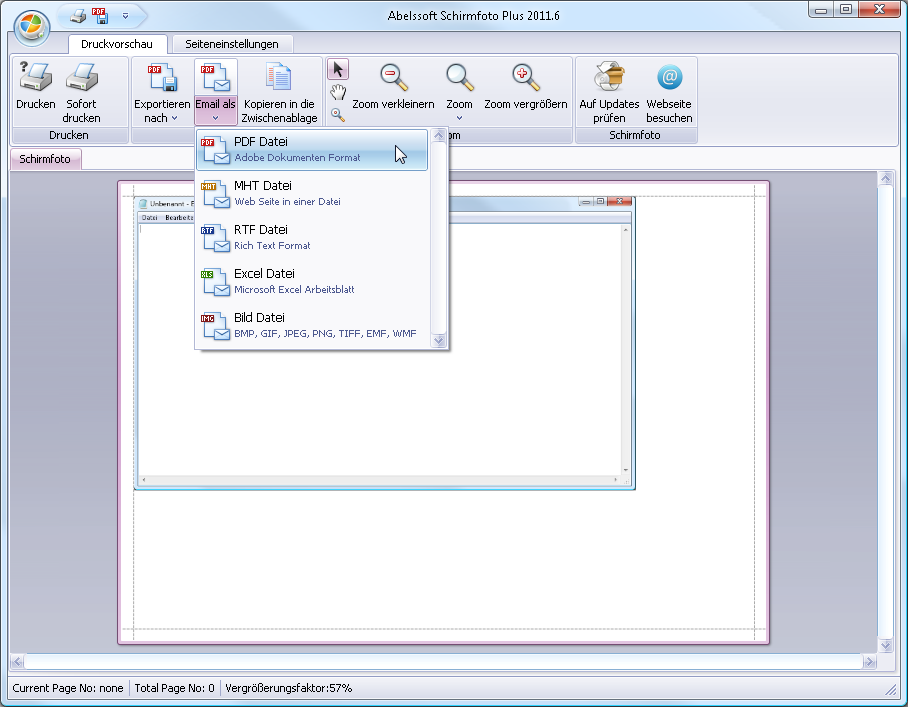908x707 pixels.
Task: Select the arrow pointer tool
Action: (x=338, y=69)
